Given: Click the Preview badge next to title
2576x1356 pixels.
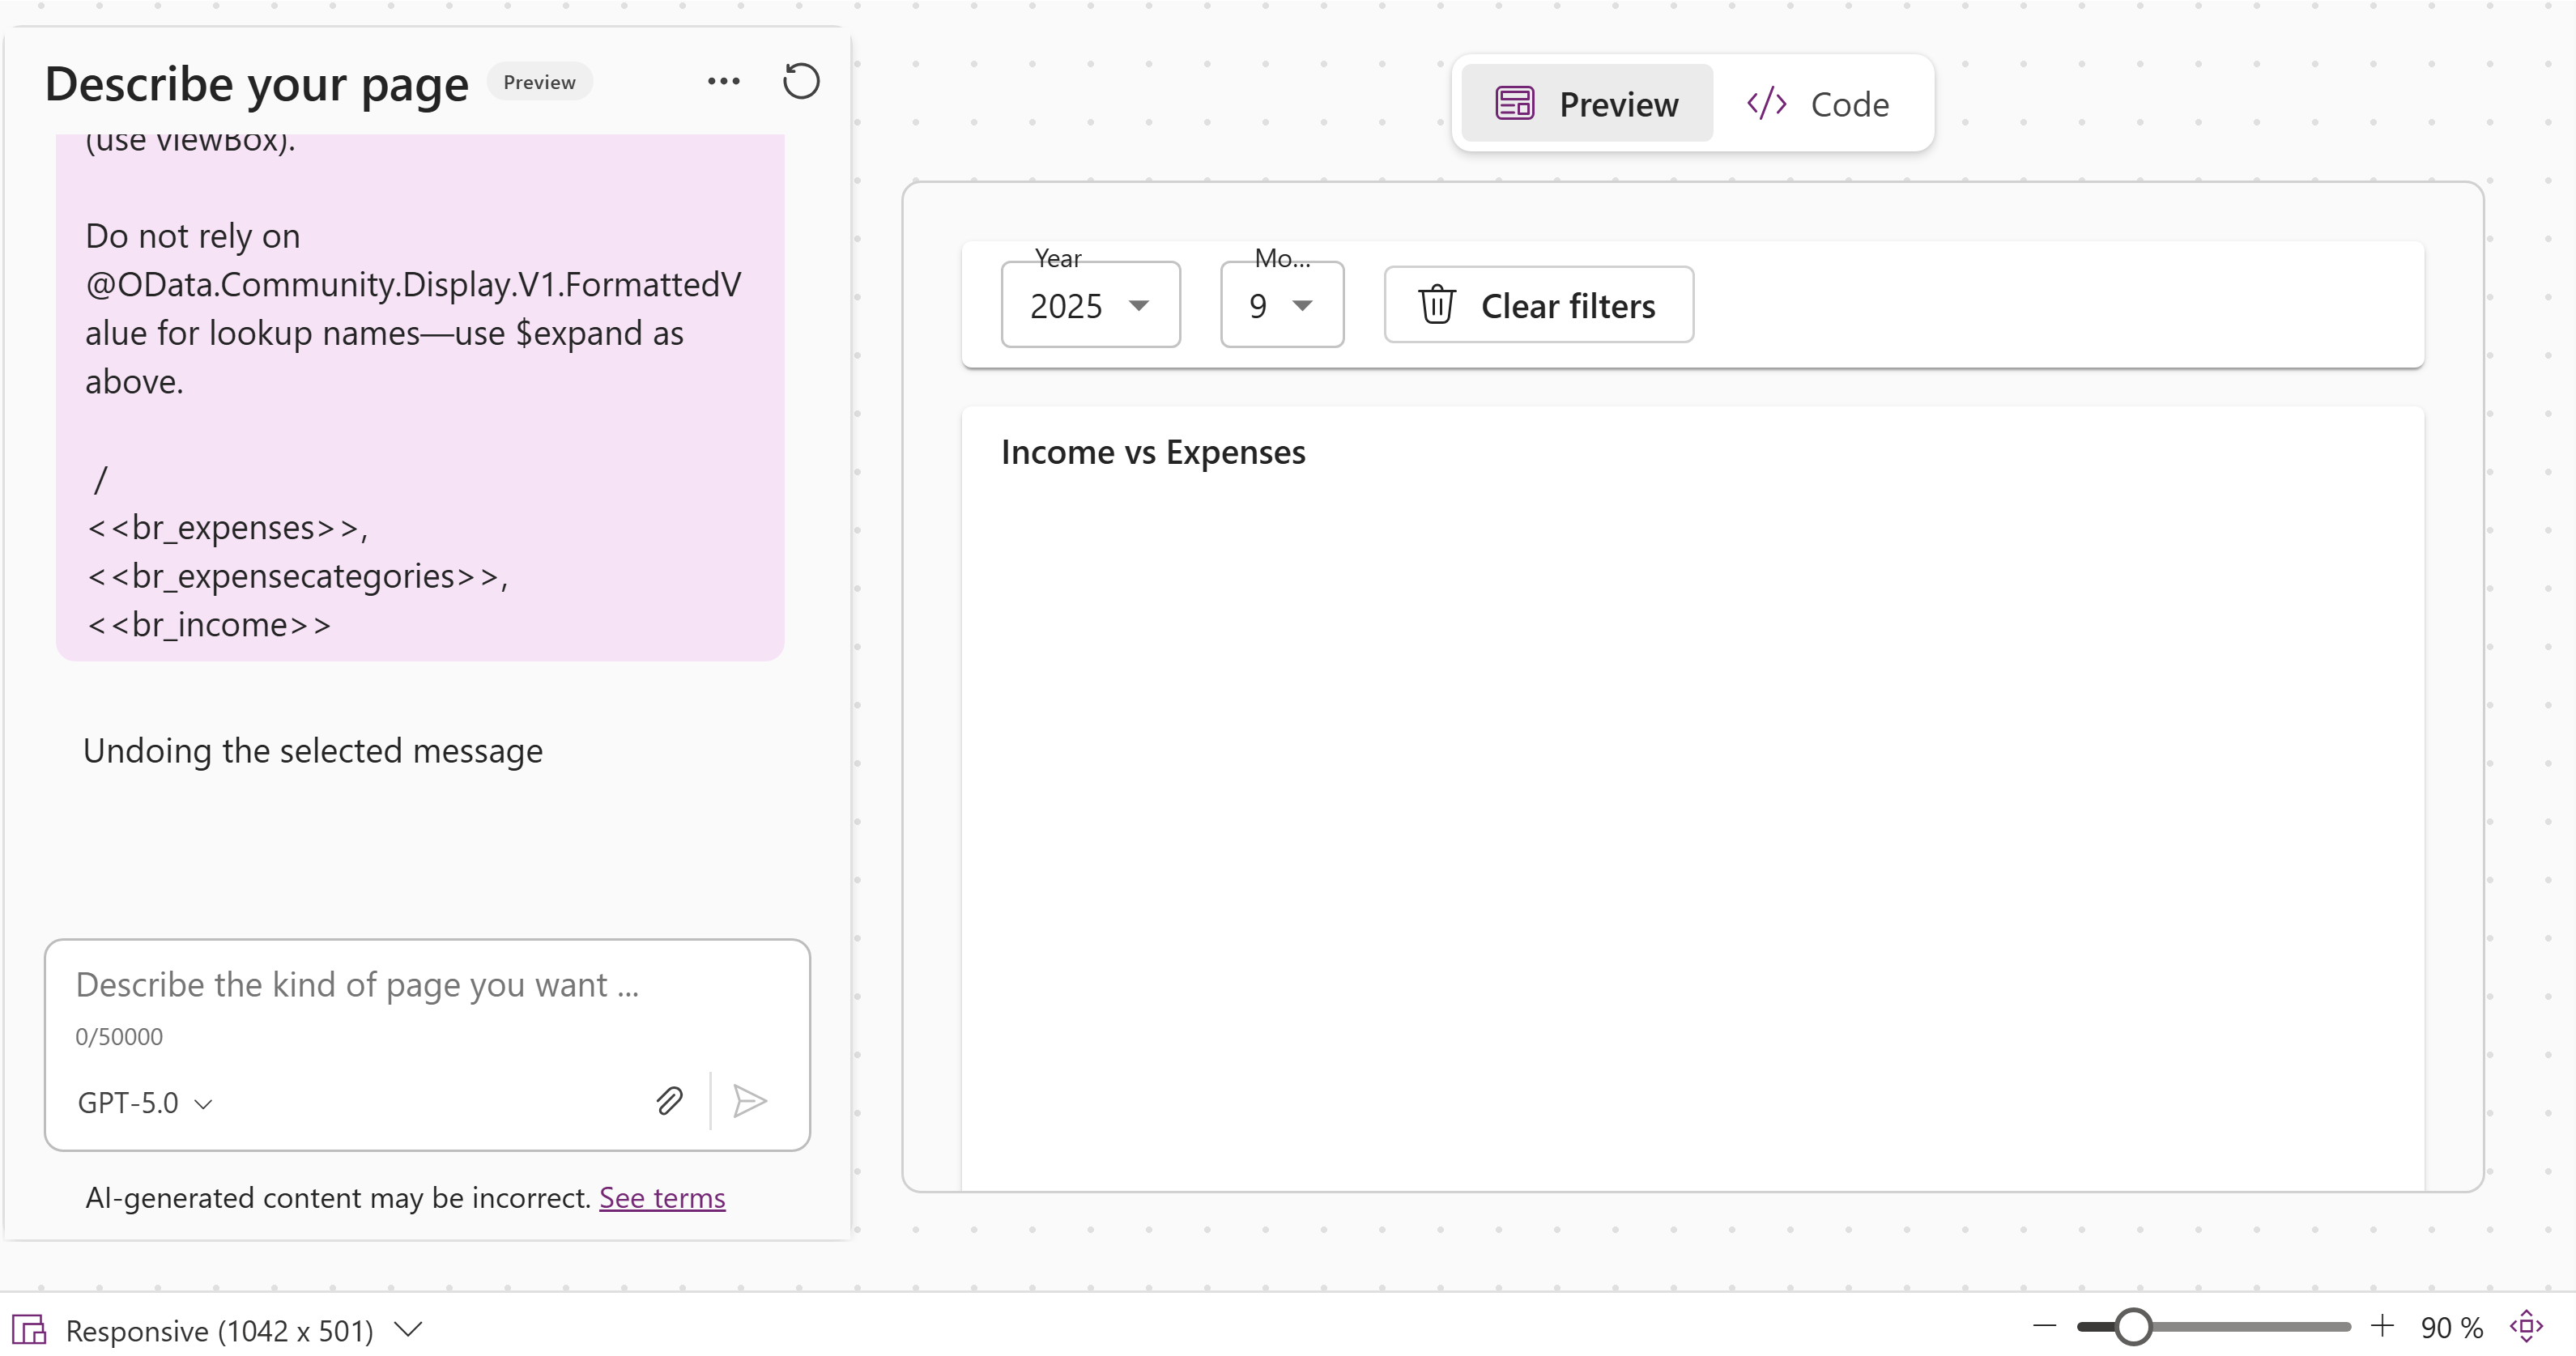Looking at the screenshot, I should tap(539, 82).
